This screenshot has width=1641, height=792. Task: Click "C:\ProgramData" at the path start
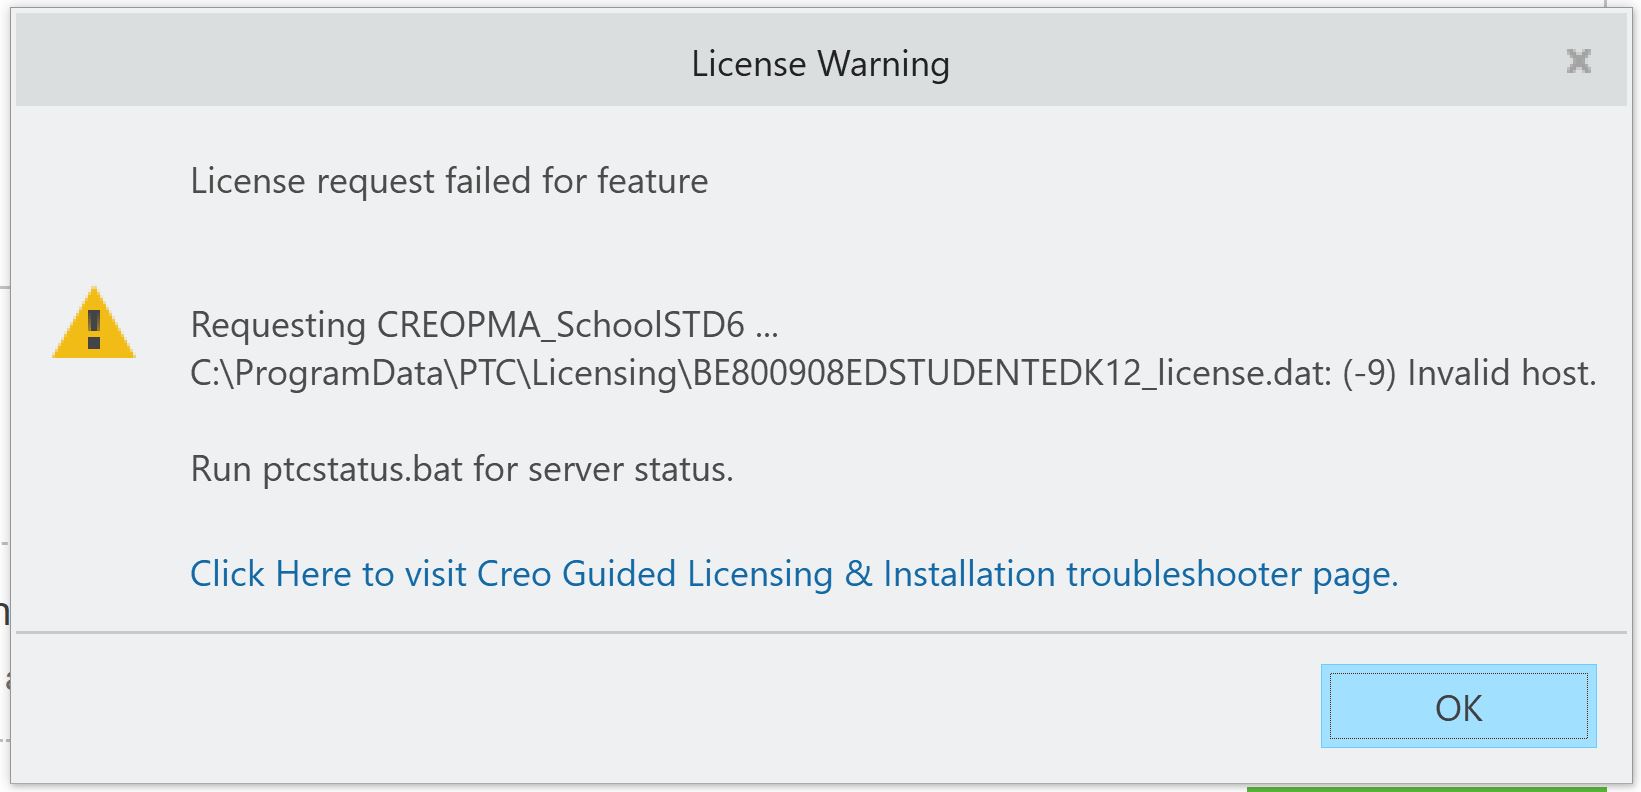[319, 373]
